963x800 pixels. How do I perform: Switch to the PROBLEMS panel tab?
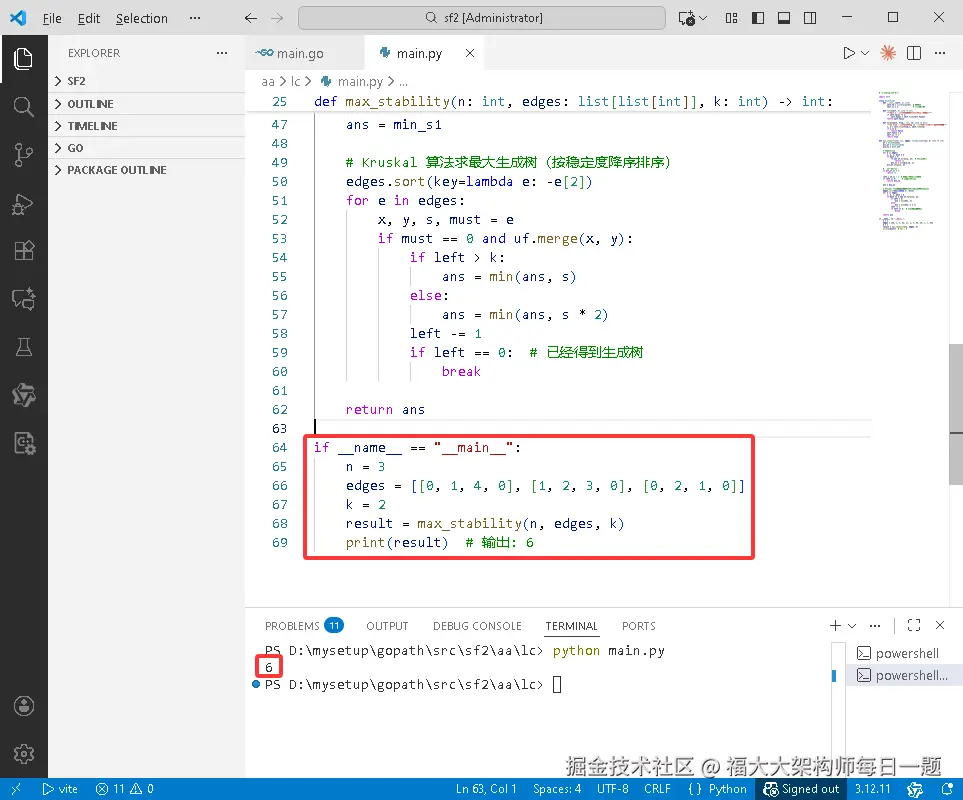point(303,626)
